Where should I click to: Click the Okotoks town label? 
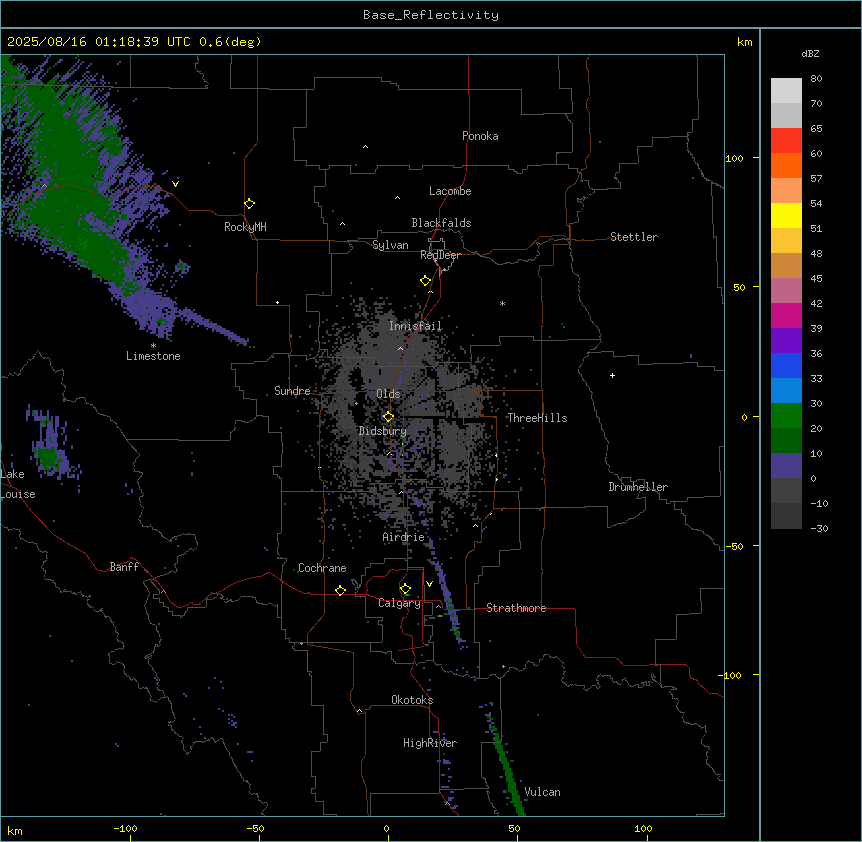coord(412,700)
